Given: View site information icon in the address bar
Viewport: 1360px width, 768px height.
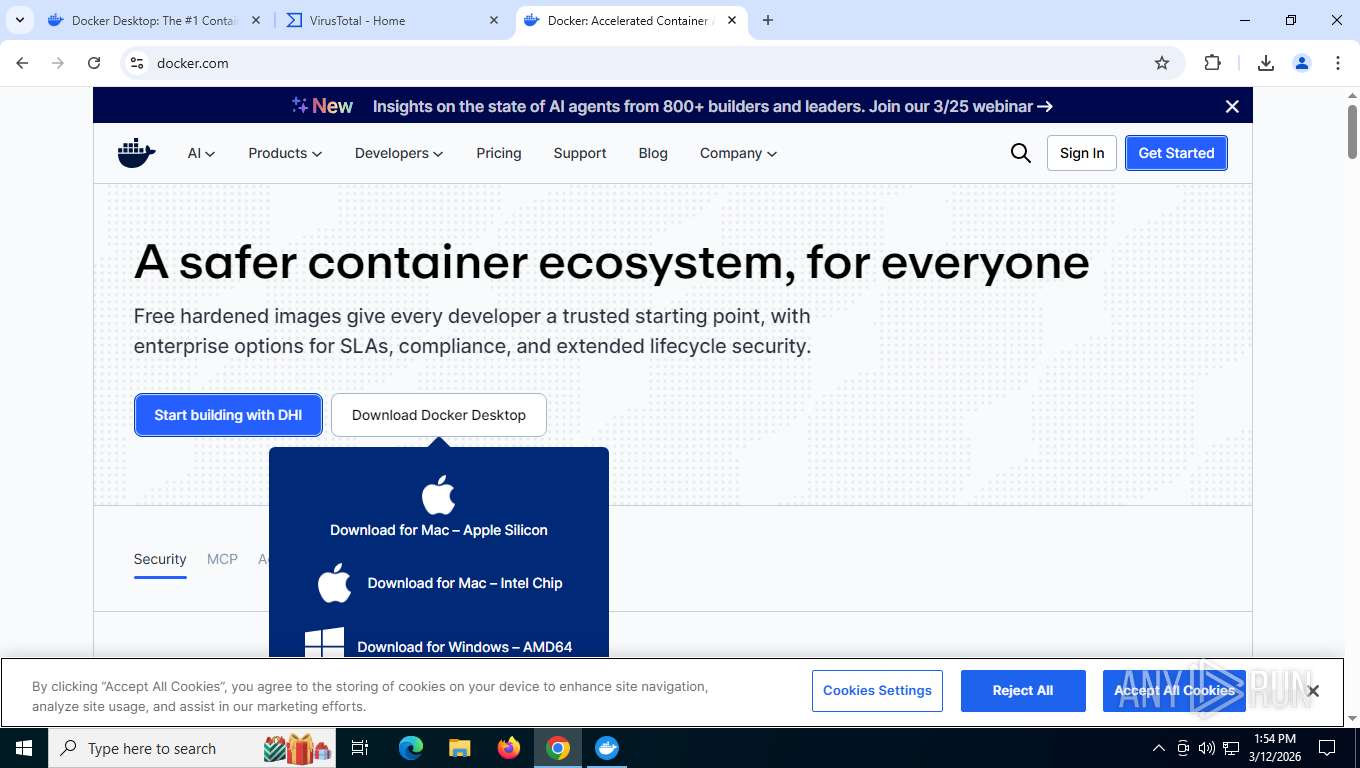Looking at the screenshot, I should coord(138,63).
